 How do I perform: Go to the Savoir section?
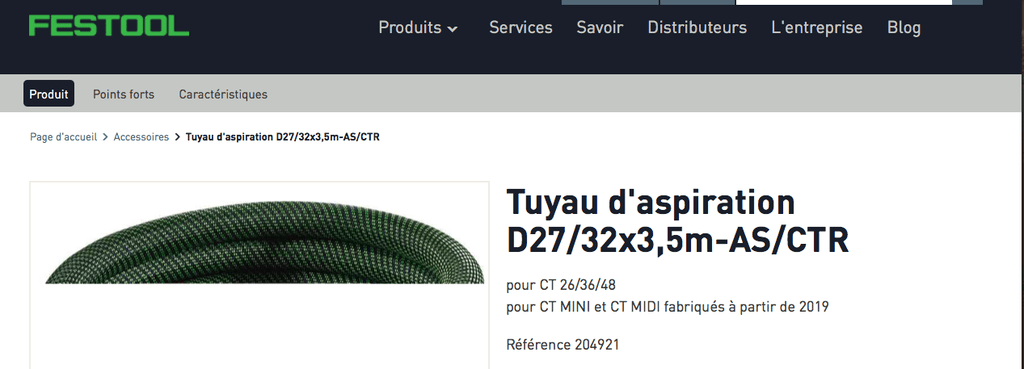600,27
